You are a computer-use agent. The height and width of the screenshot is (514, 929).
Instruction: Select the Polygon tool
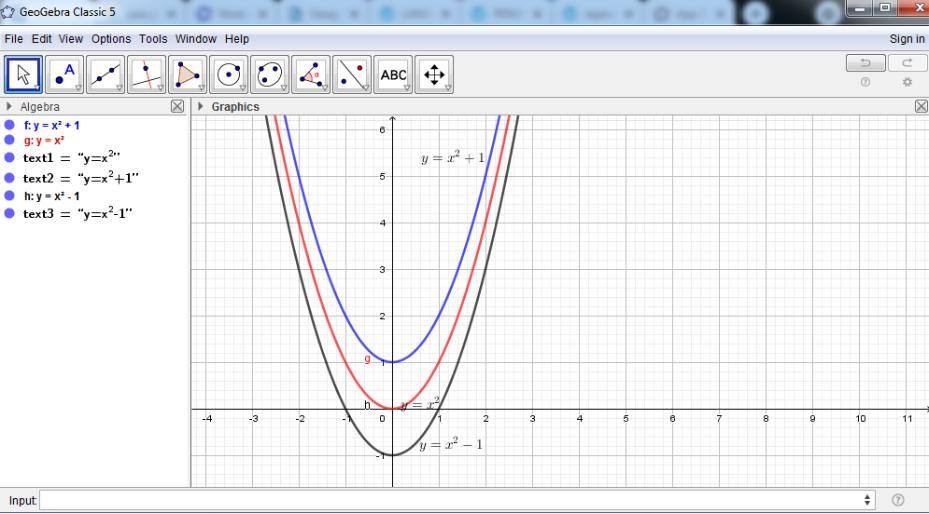pos(186,74)
